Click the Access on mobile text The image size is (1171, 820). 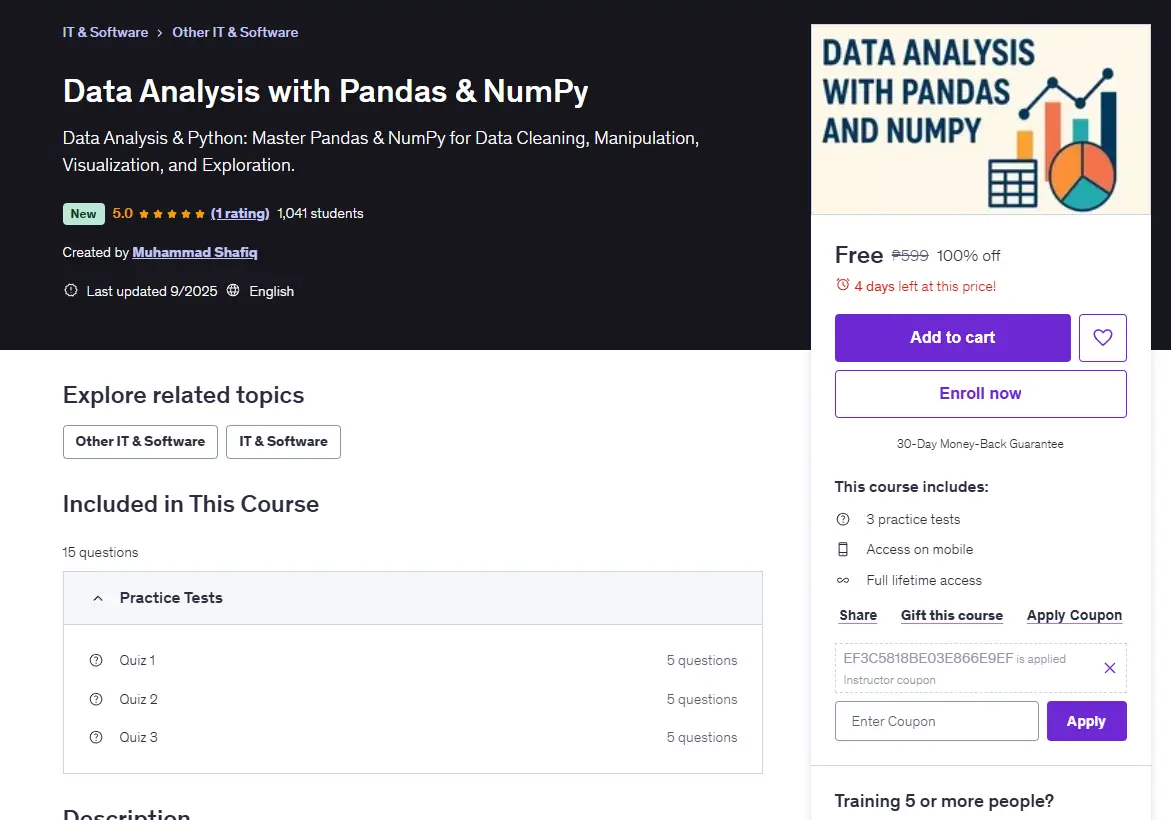coord(919,549)
